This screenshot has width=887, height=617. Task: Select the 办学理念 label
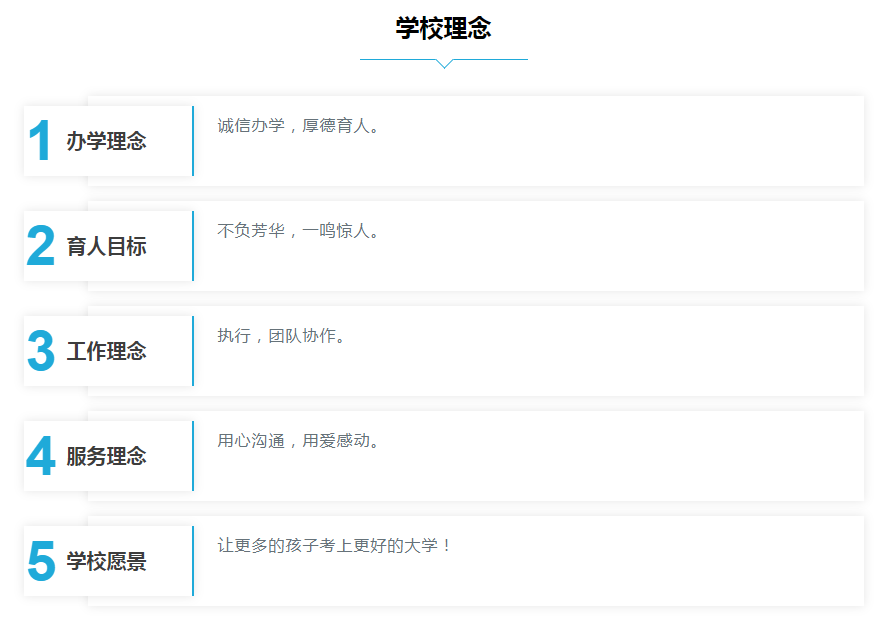pyautogui.click(x=106, y=141)
